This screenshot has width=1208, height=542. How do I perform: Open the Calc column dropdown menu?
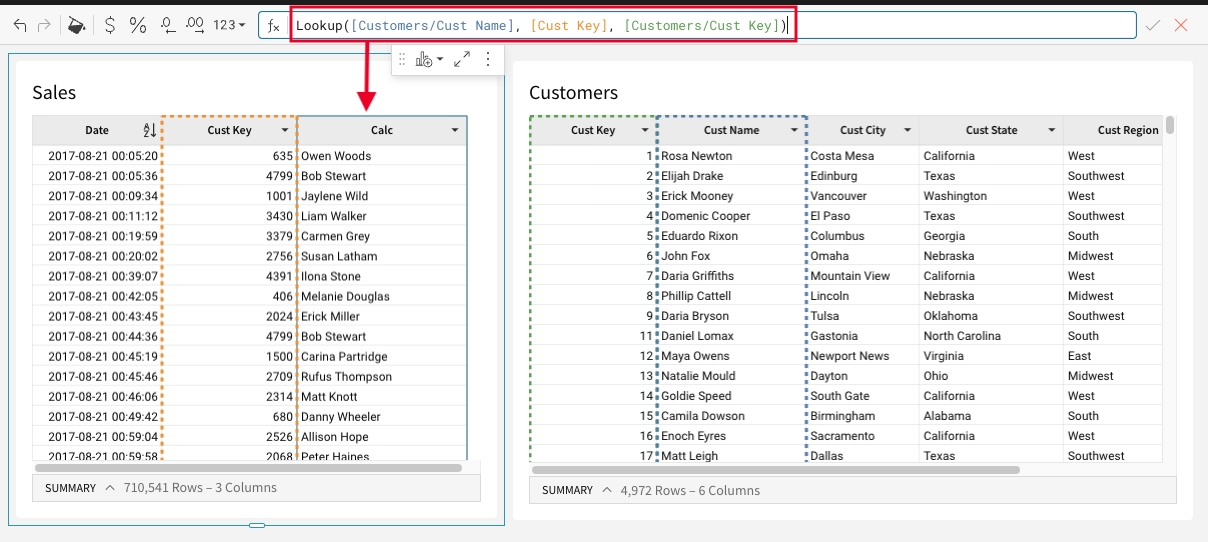pyautogui.click(x=455, y=131)
